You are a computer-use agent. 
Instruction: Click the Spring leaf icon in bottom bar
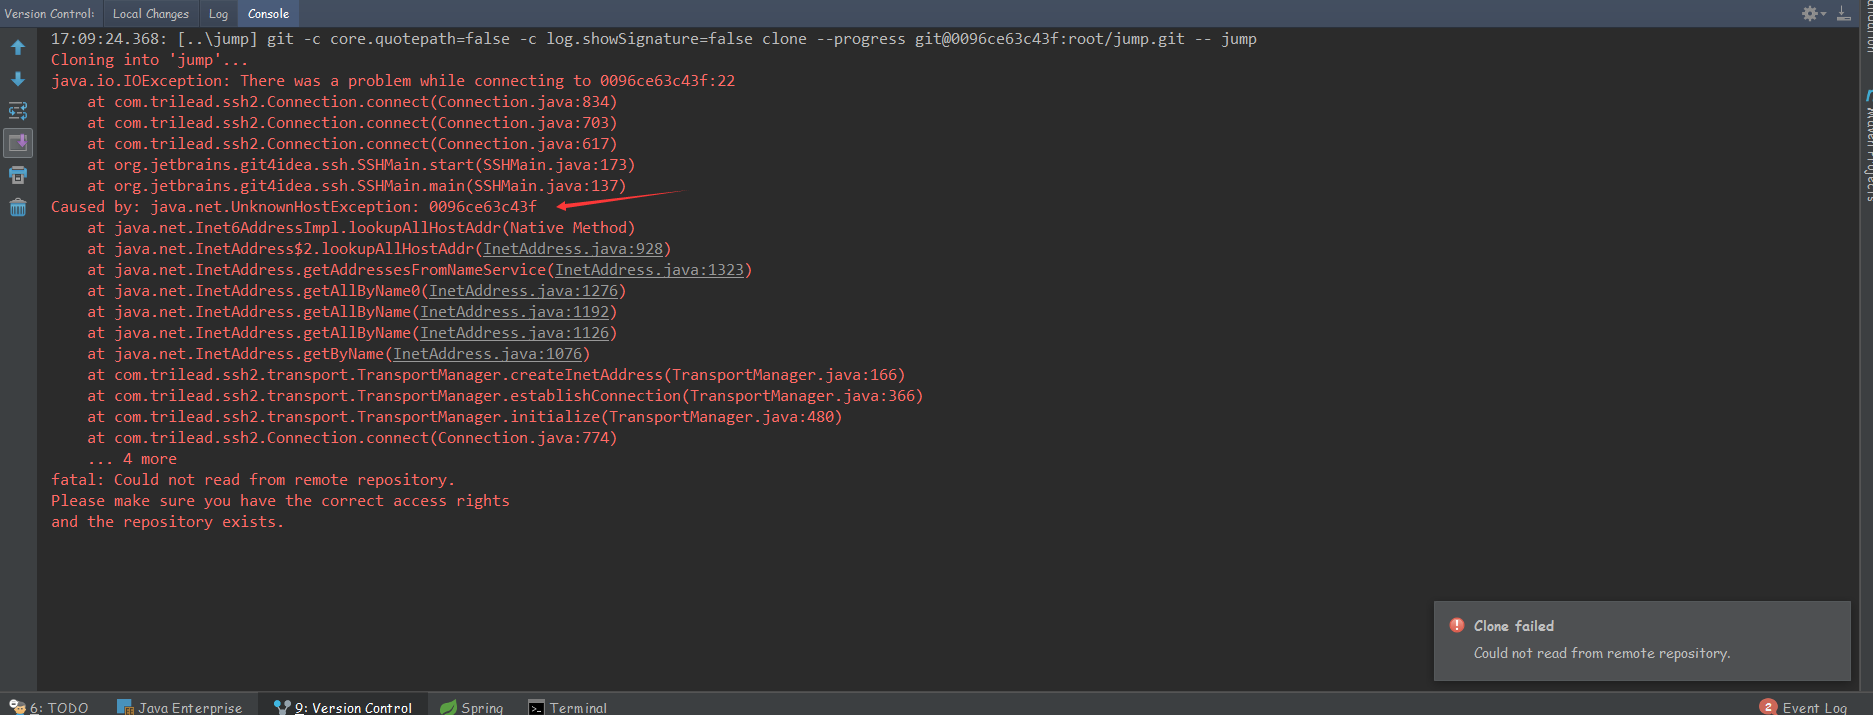click(x=448, y=707)
